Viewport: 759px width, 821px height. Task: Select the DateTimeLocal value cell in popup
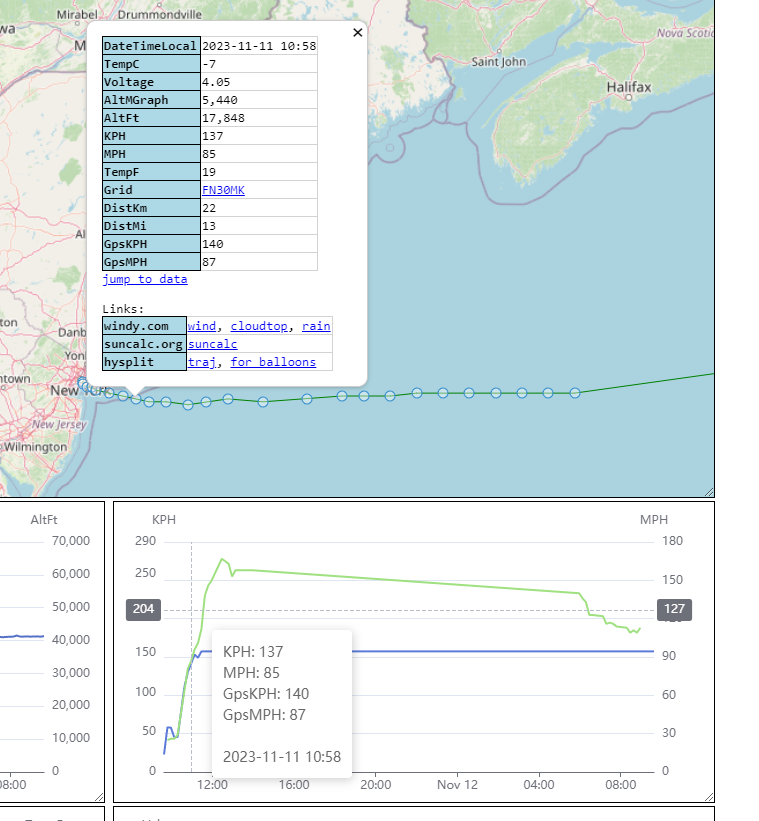coord(259,46)
